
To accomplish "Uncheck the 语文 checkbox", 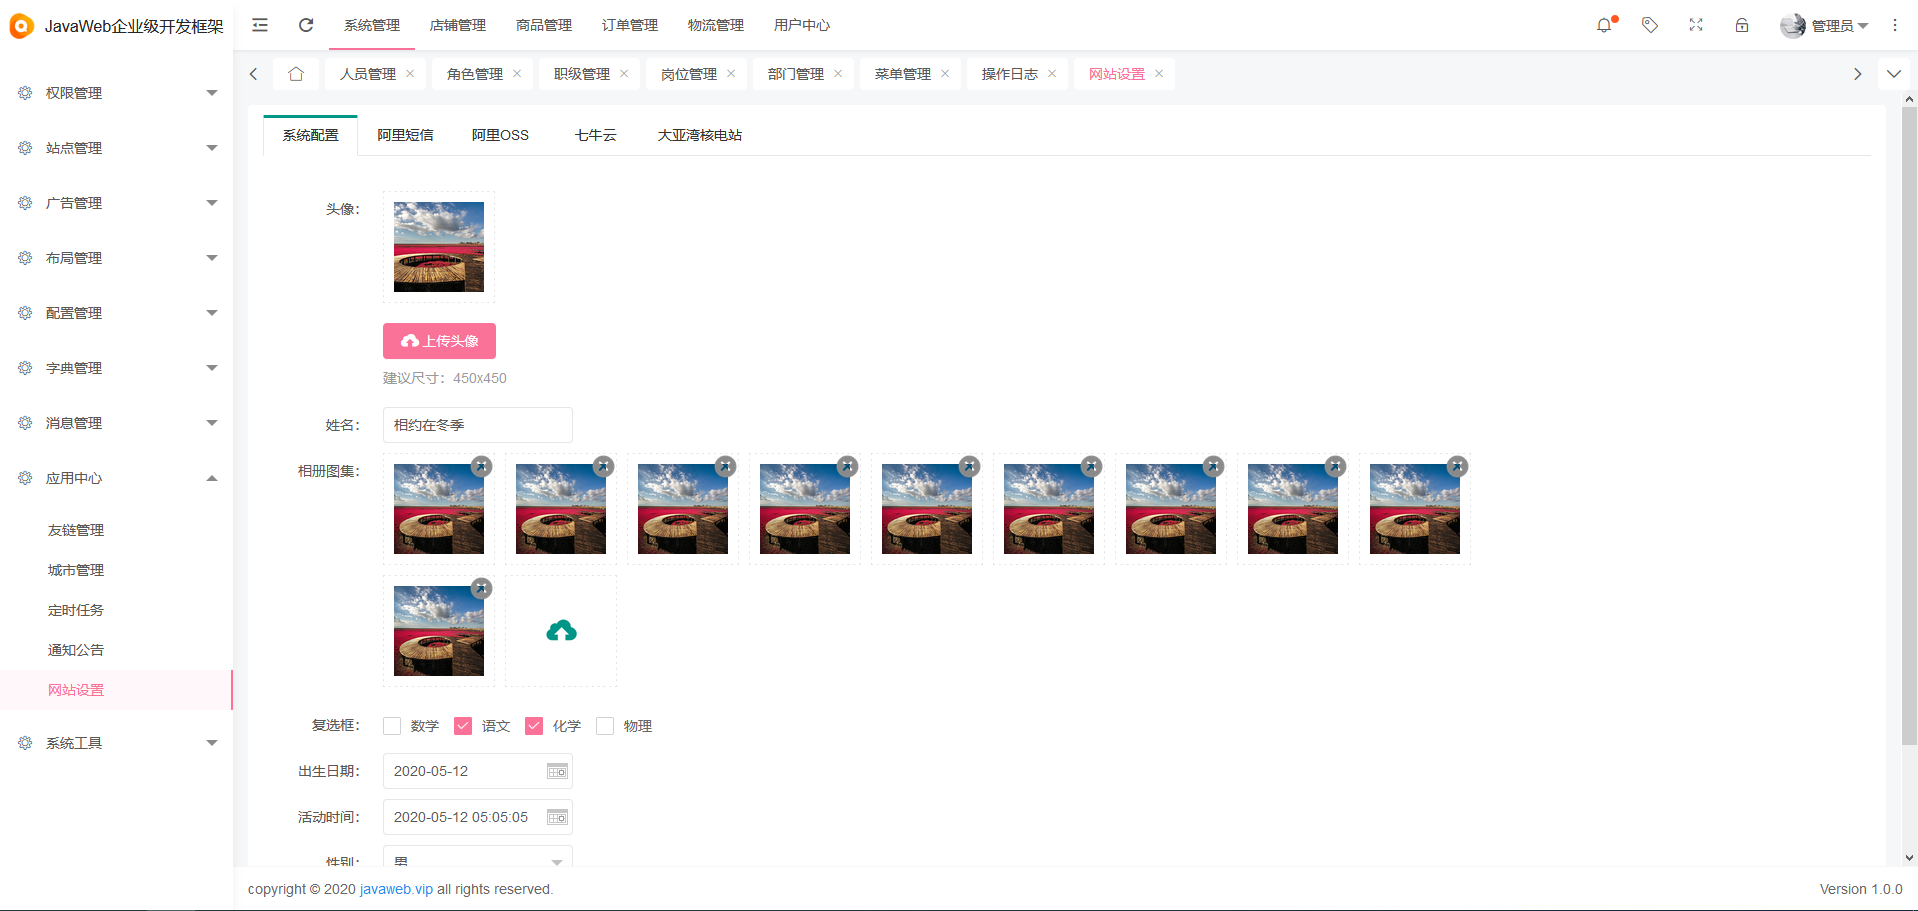I will (x=462, y=725).
